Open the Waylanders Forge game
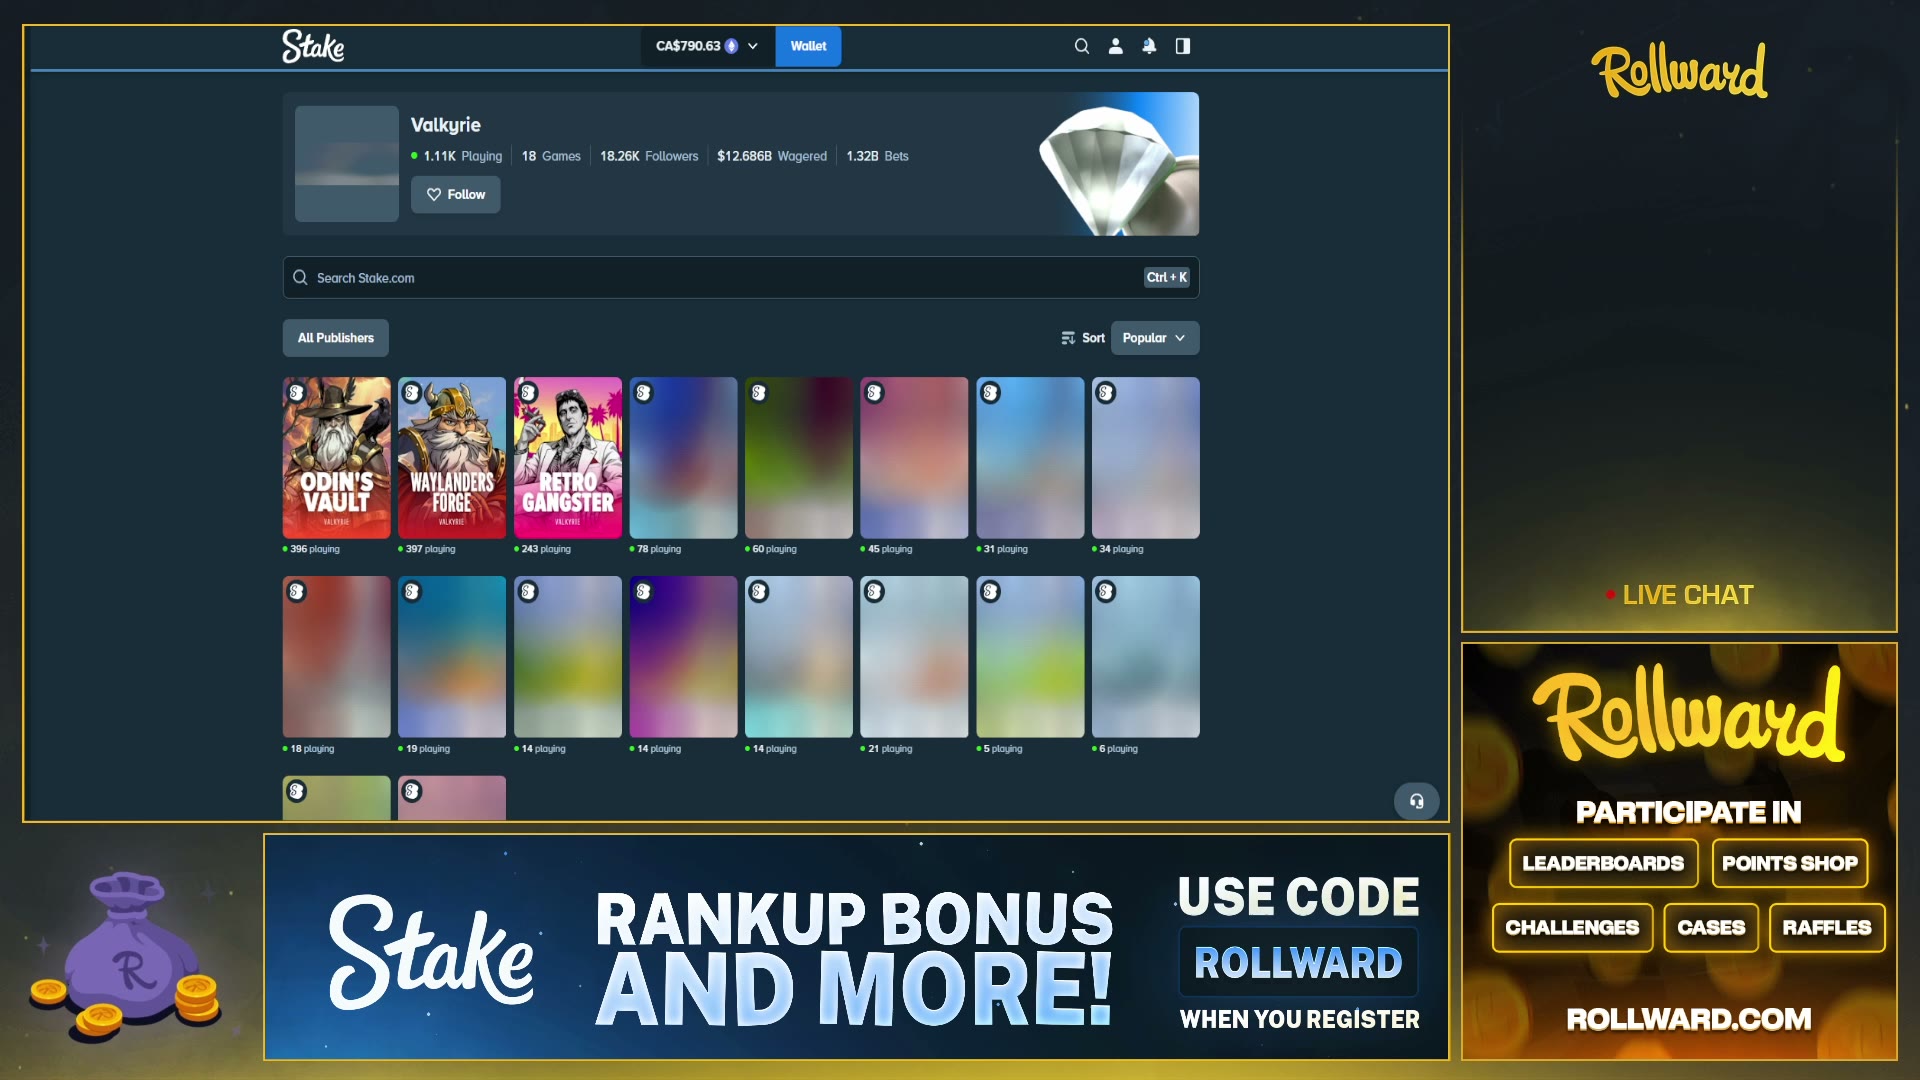This screenshot has width=1920, height=1080. point(452,458)
